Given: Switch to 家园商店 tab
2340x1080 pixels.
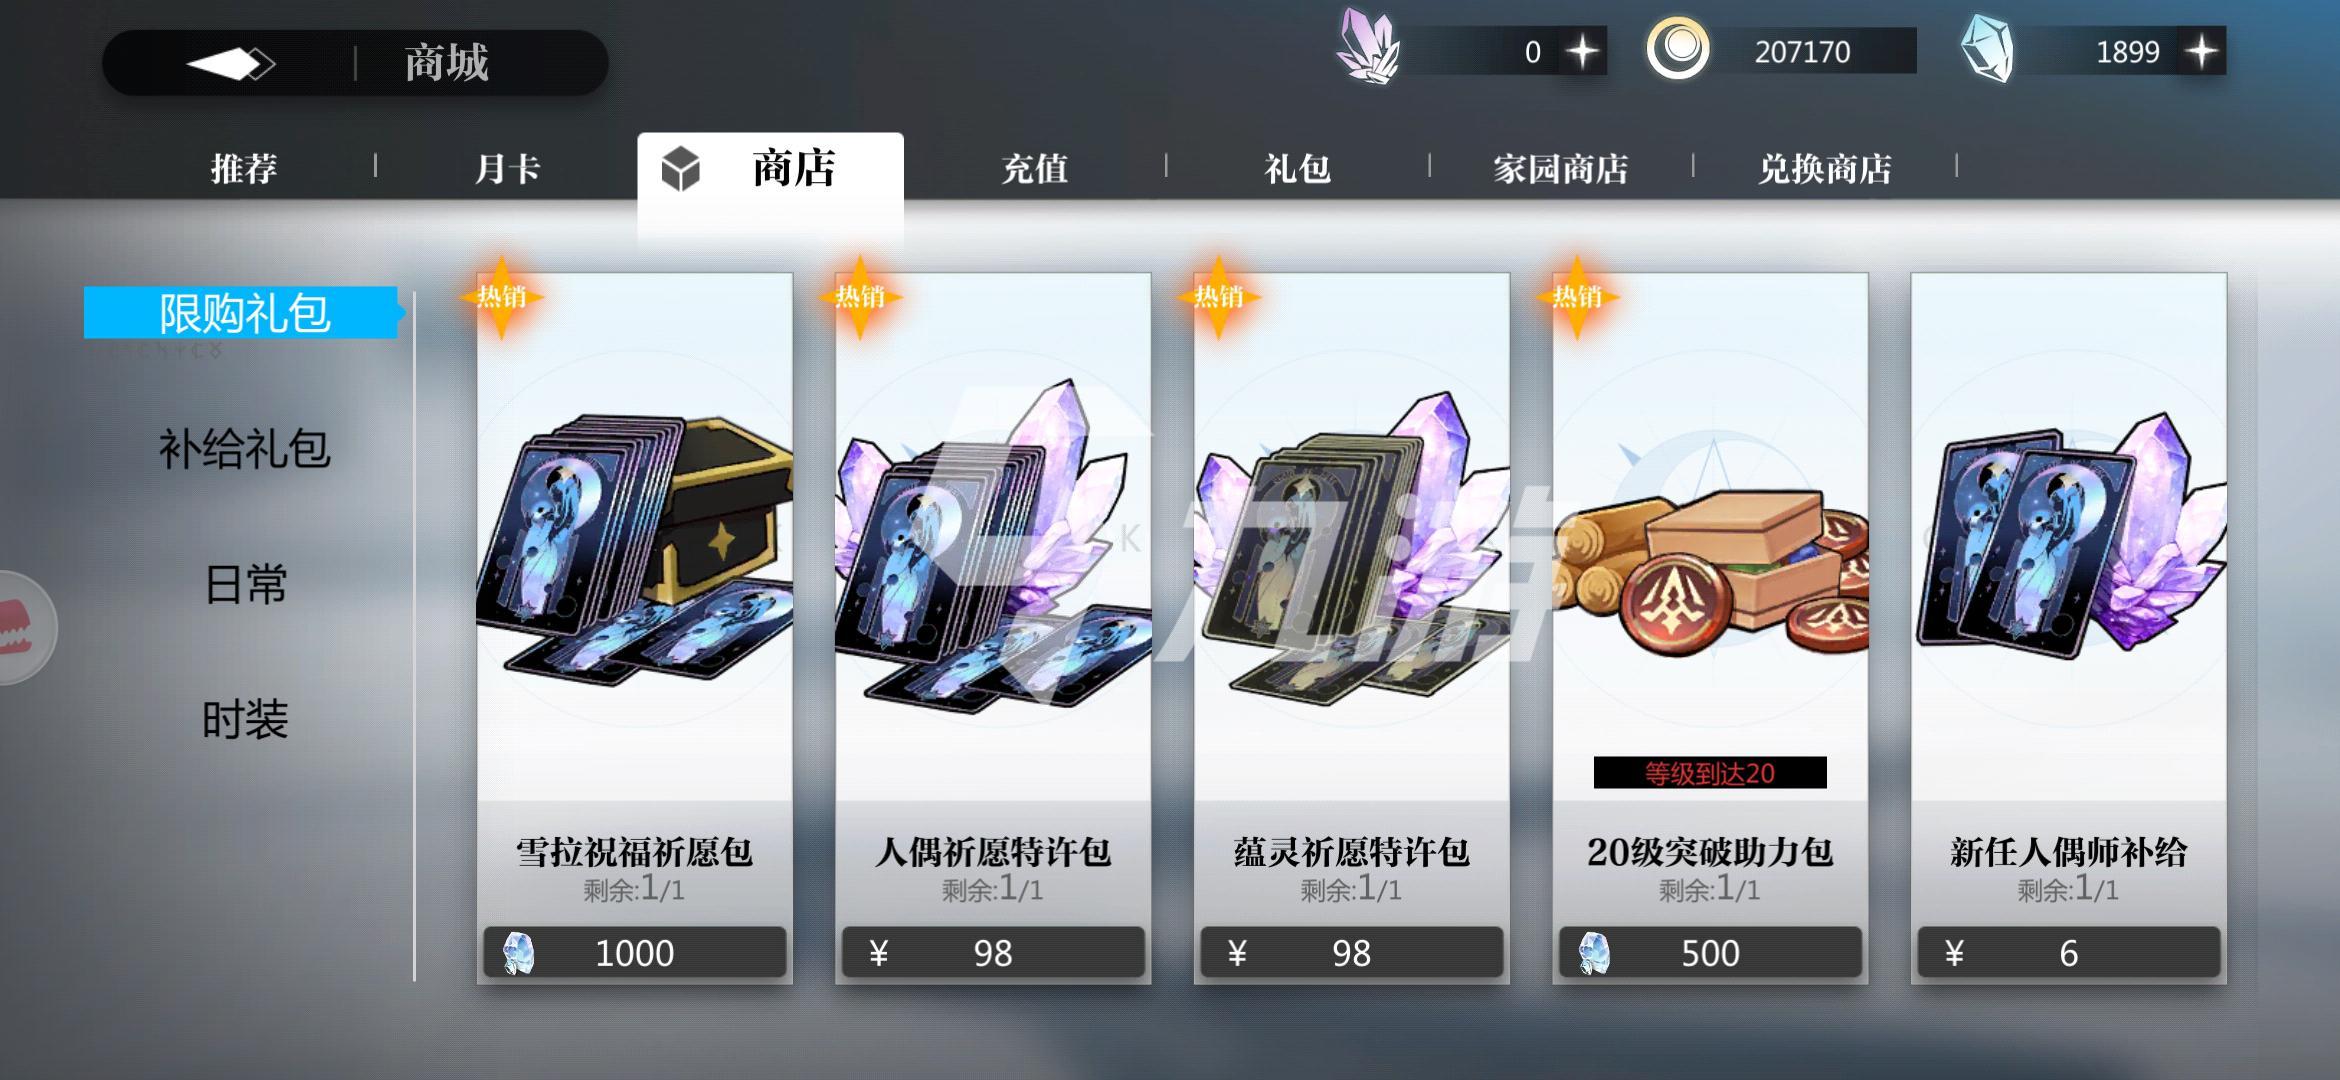Looking at the screenshot, I should [1561, 168].
